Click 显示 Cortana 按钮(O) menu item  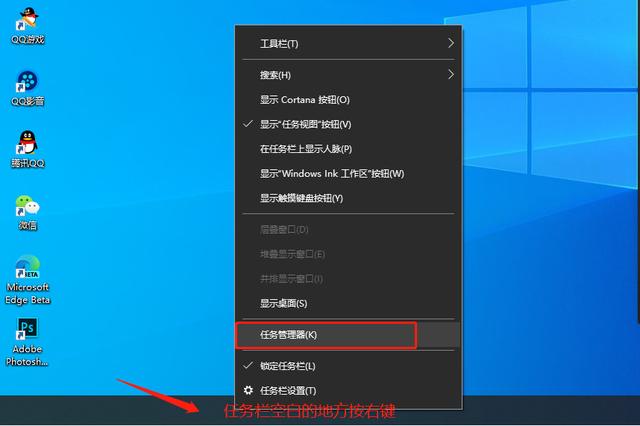(348, 100)
